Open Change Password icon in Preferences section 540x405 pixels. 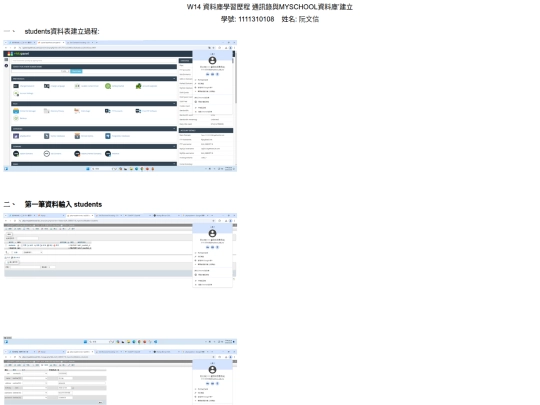16,86
